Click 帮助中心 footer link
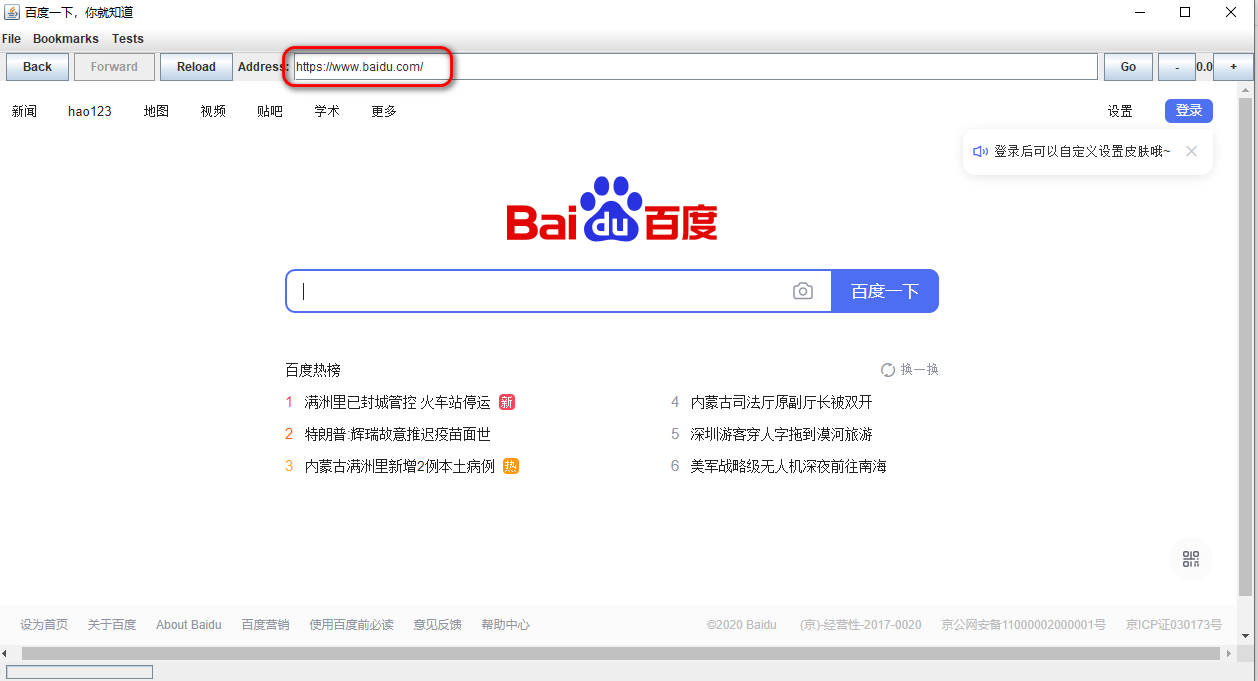The image size is (1258, 681). (506, 625)
